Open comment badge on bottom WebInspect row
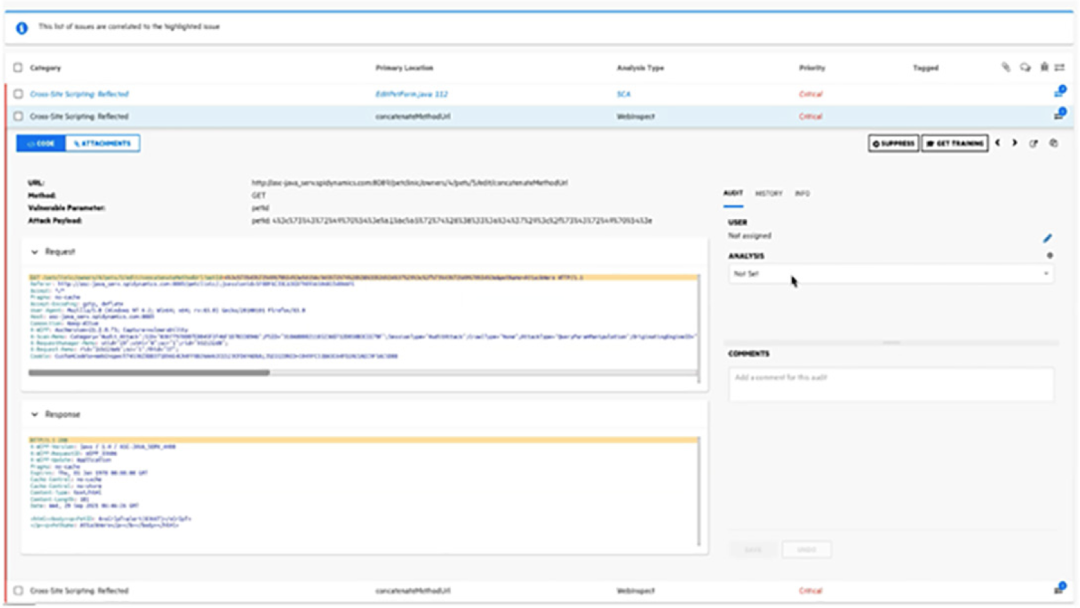Image resolution: width=1080 pixels, height=608 pixels. [x=1059, y=589]
